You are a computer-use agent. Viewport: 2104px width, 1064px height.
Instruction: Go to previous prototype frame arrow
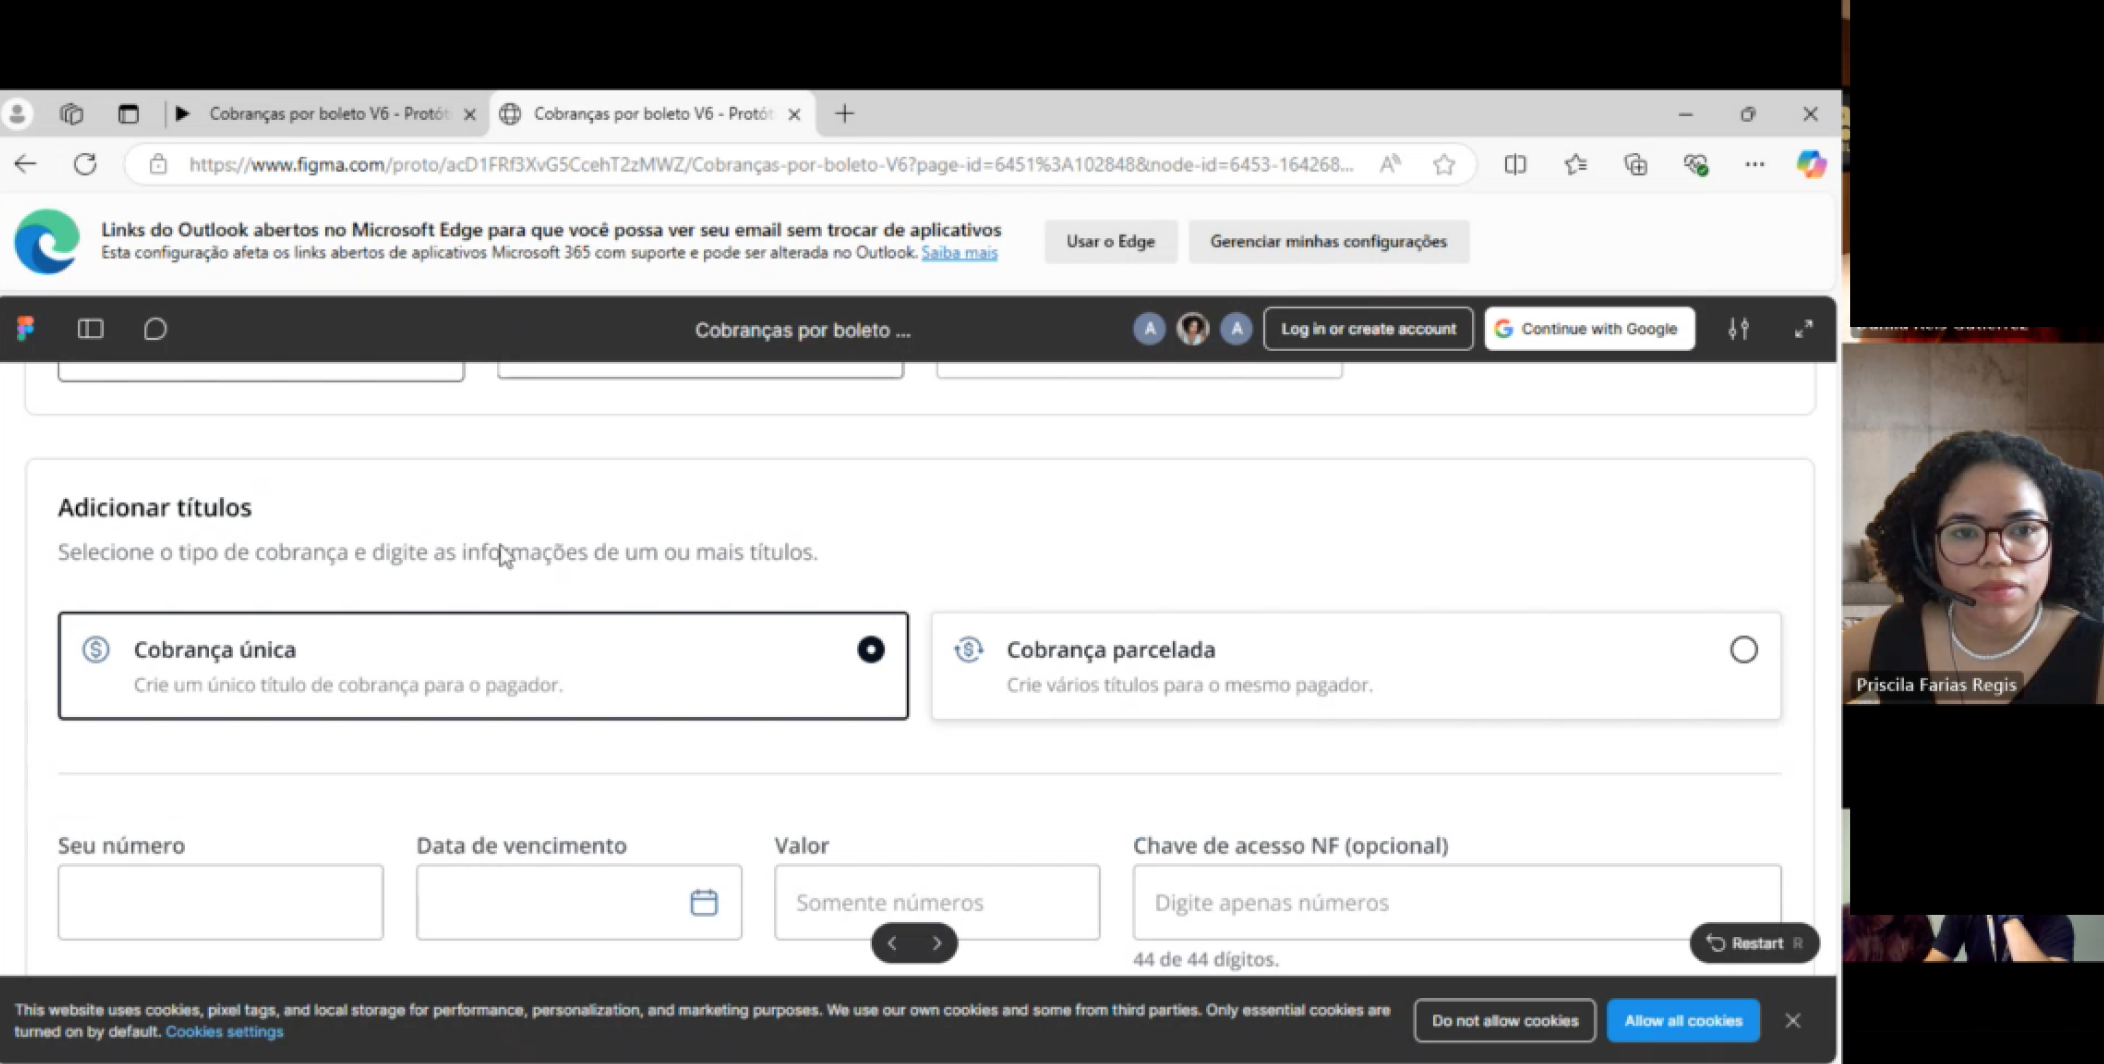tap(892, 943)
